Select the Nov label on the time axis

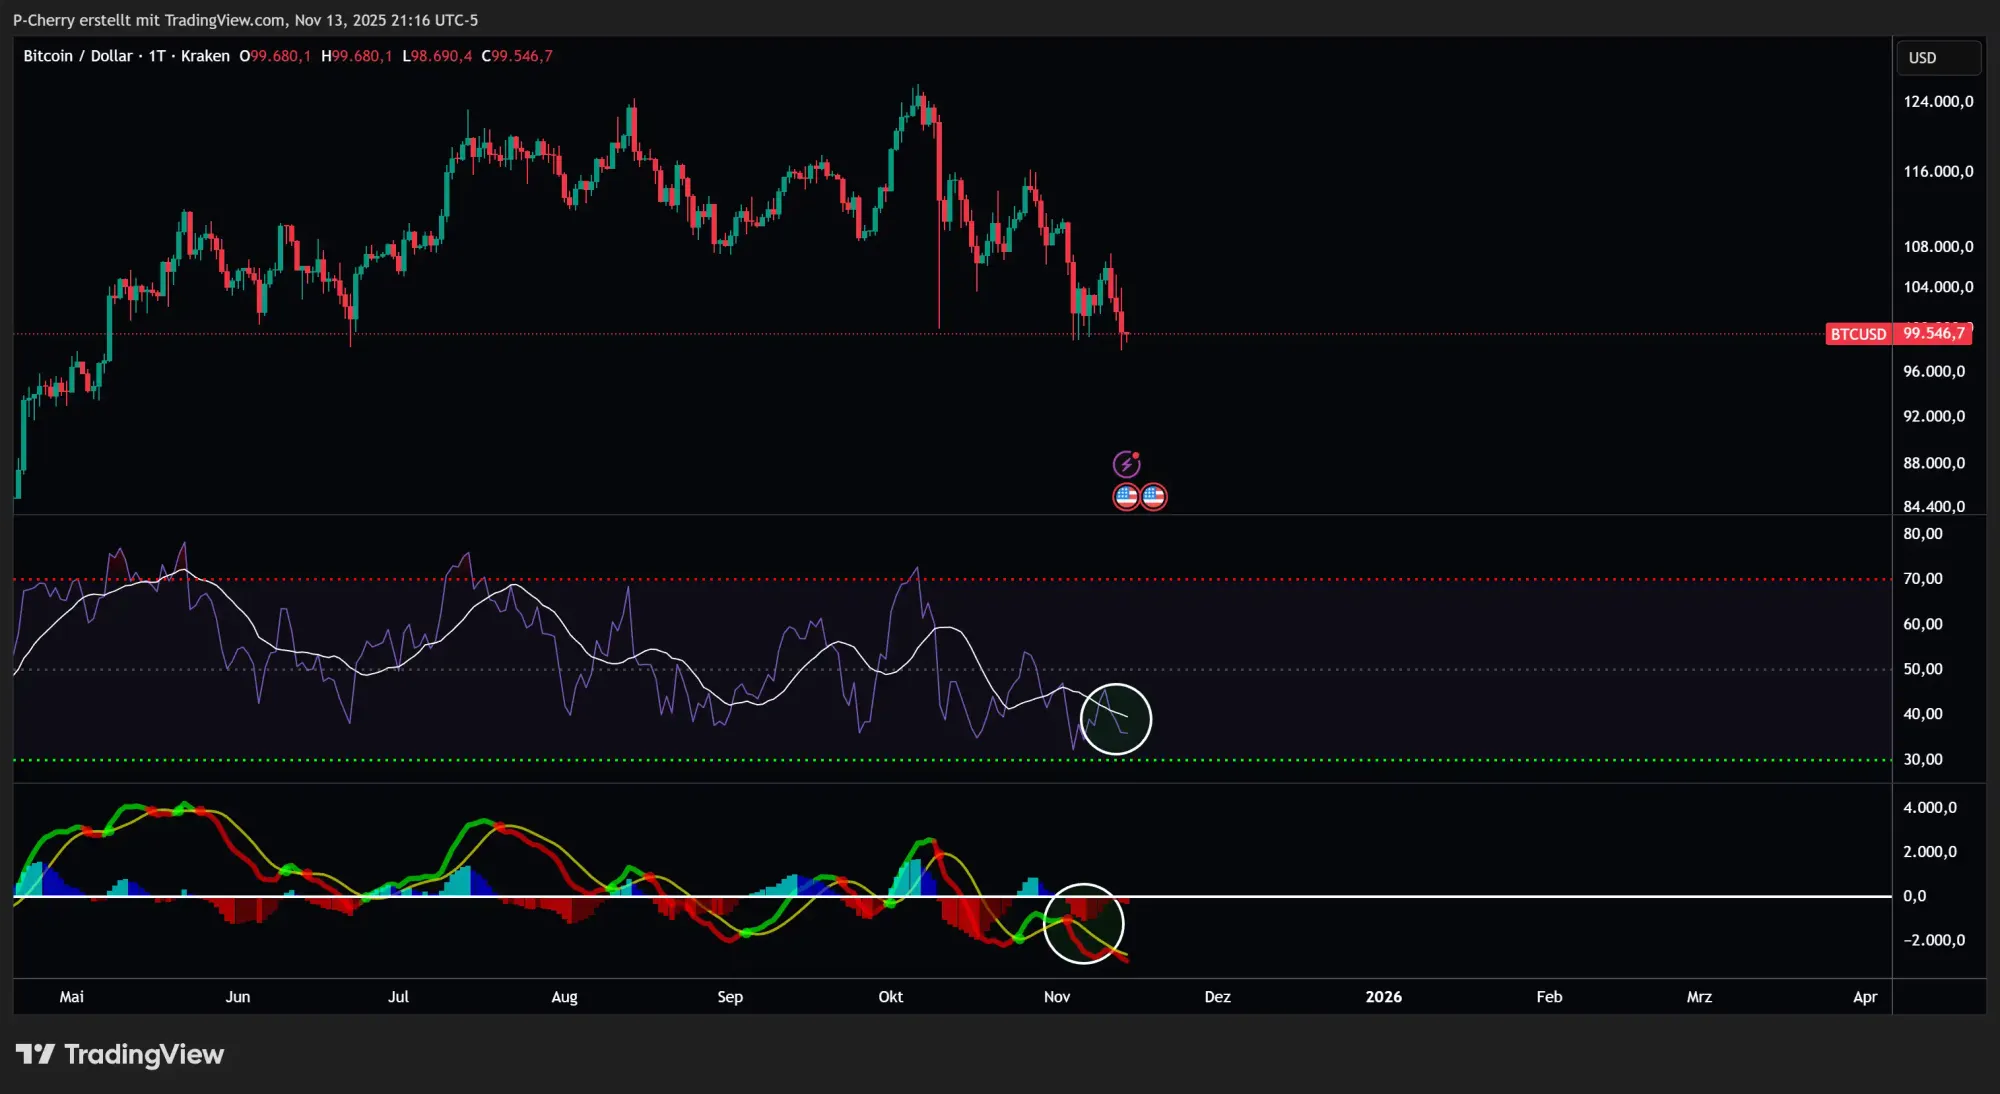(x=1057, y=997)
